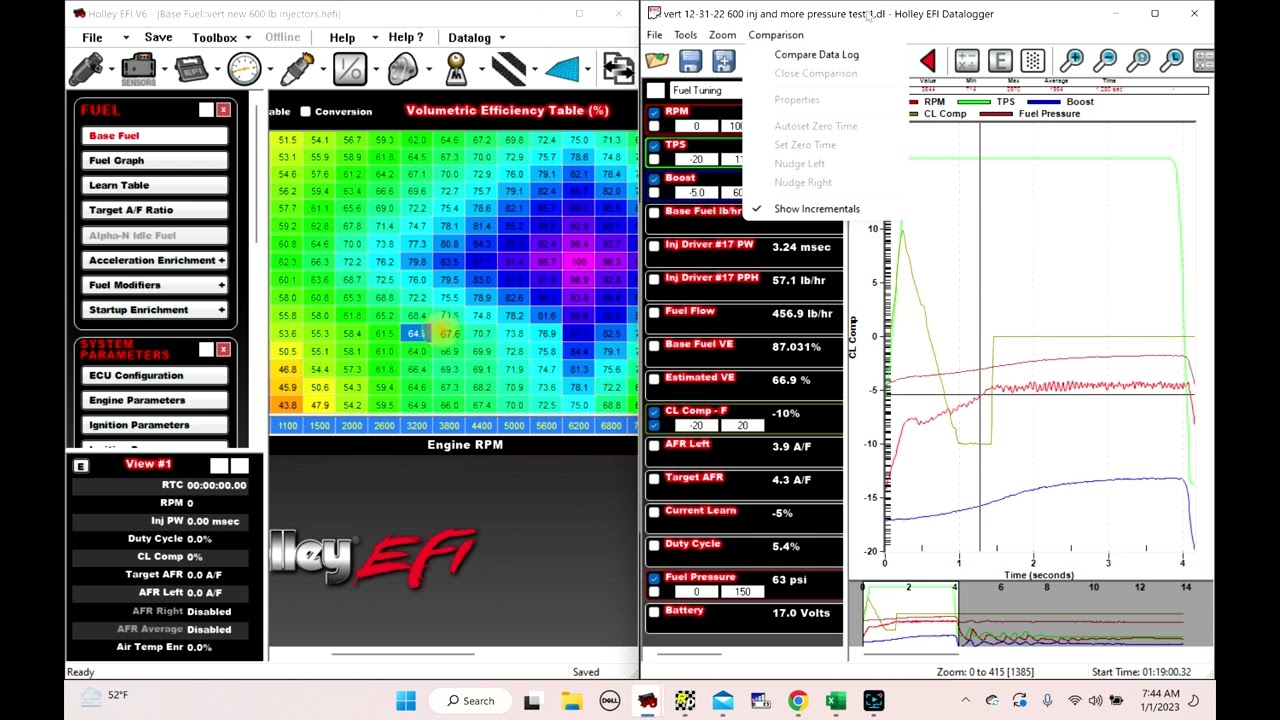Viewport: 1280px width, 720px height.
Task: Open a datalog using the folder icon
Action: coord(657,61)
